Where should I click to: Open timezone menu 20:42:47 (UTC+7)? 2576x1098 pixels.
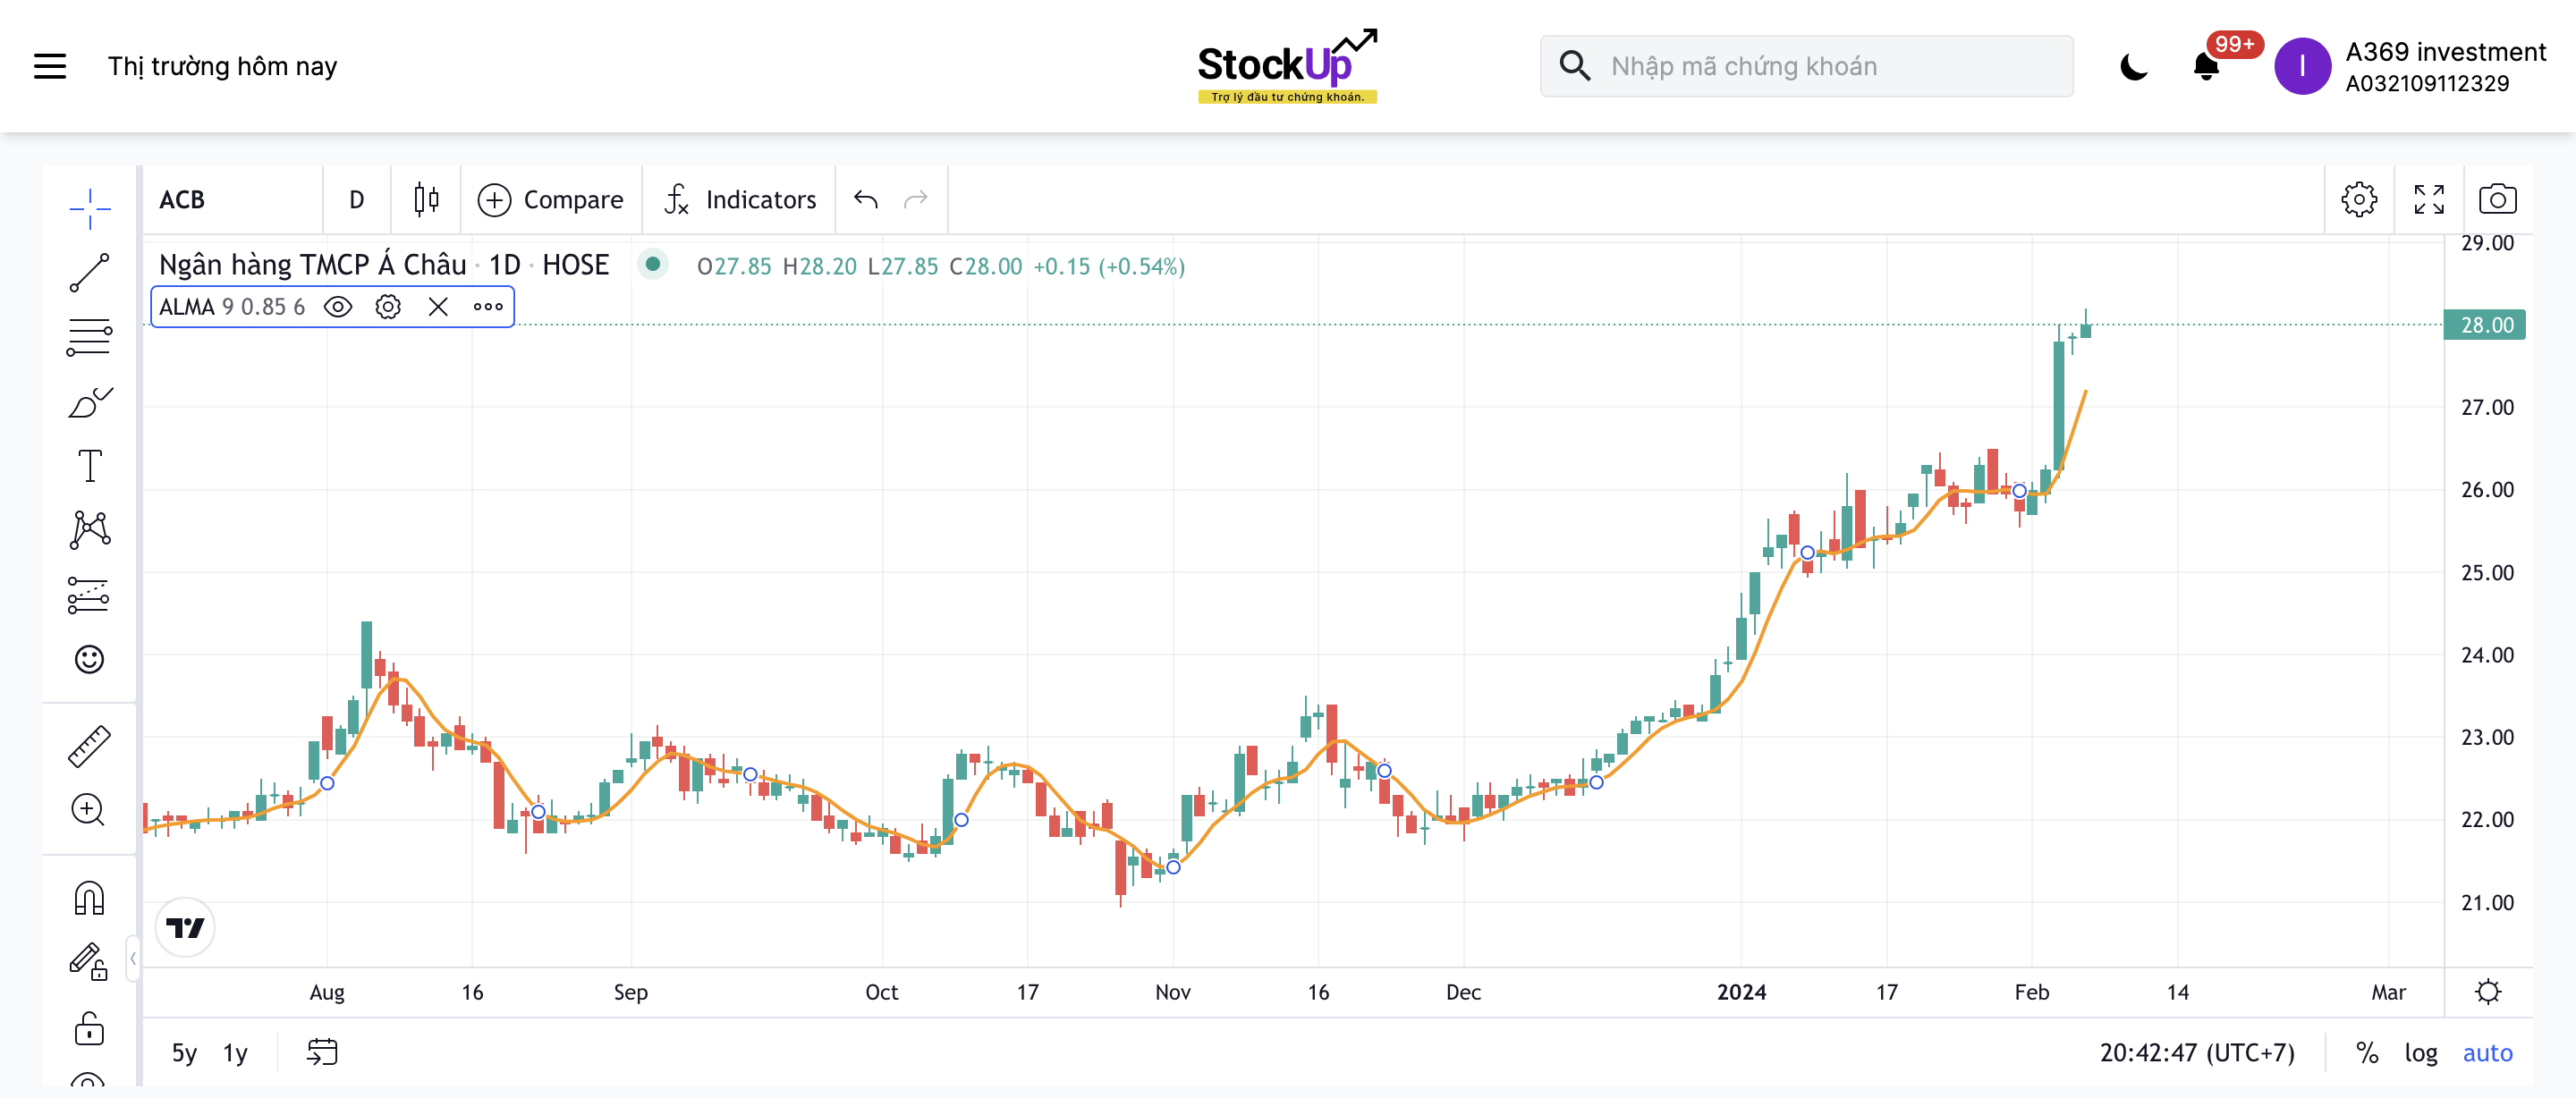(2197, 1053)
